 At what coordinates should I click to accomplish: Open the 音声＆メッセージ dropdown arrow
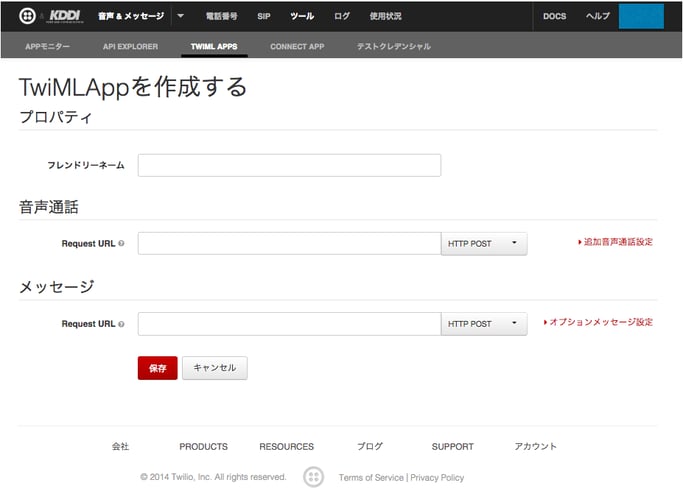[x=180, y=16]
